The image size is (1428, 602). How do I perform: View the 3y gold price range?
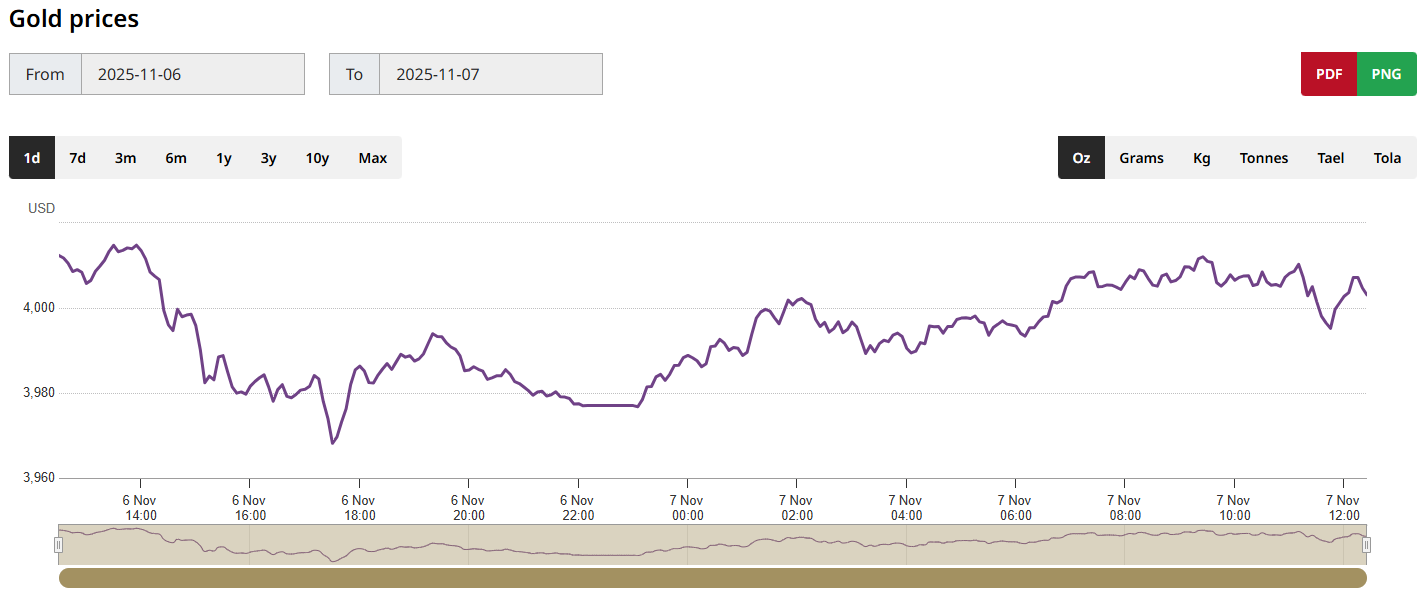pos(269,158)
